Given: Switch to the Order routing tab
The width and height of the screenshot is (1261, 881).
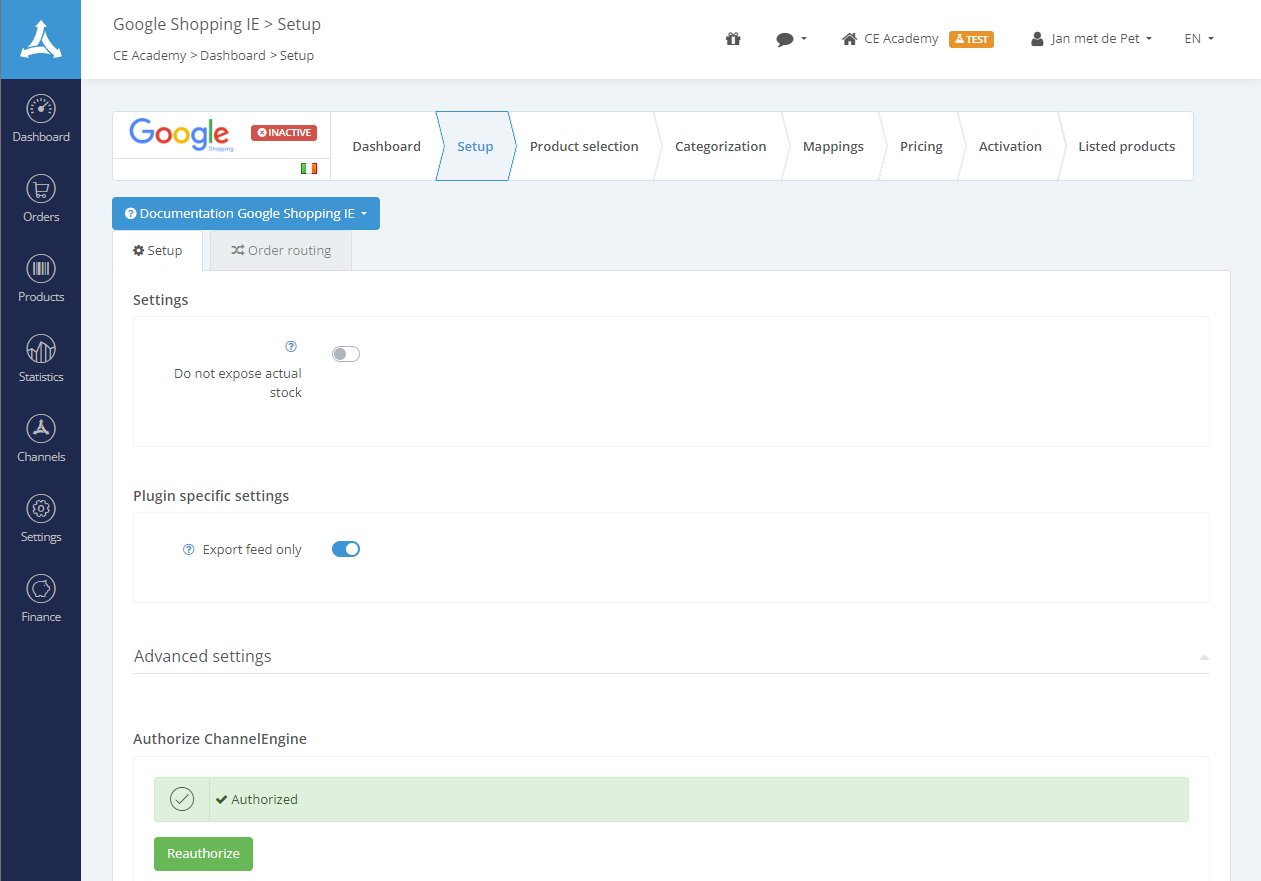Looking at the screenshot, I should 281,251.
